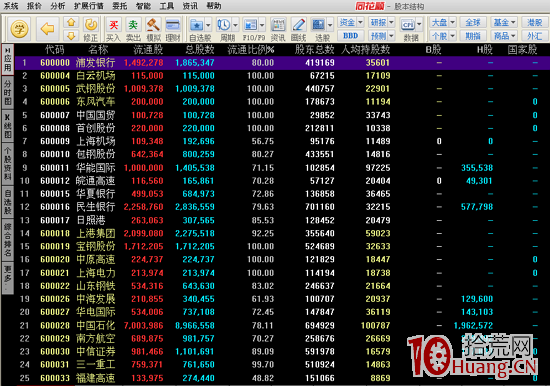Click the 学 learning icon in toolbar
This screenshot has height=386, width=550.
coord(19,28)
